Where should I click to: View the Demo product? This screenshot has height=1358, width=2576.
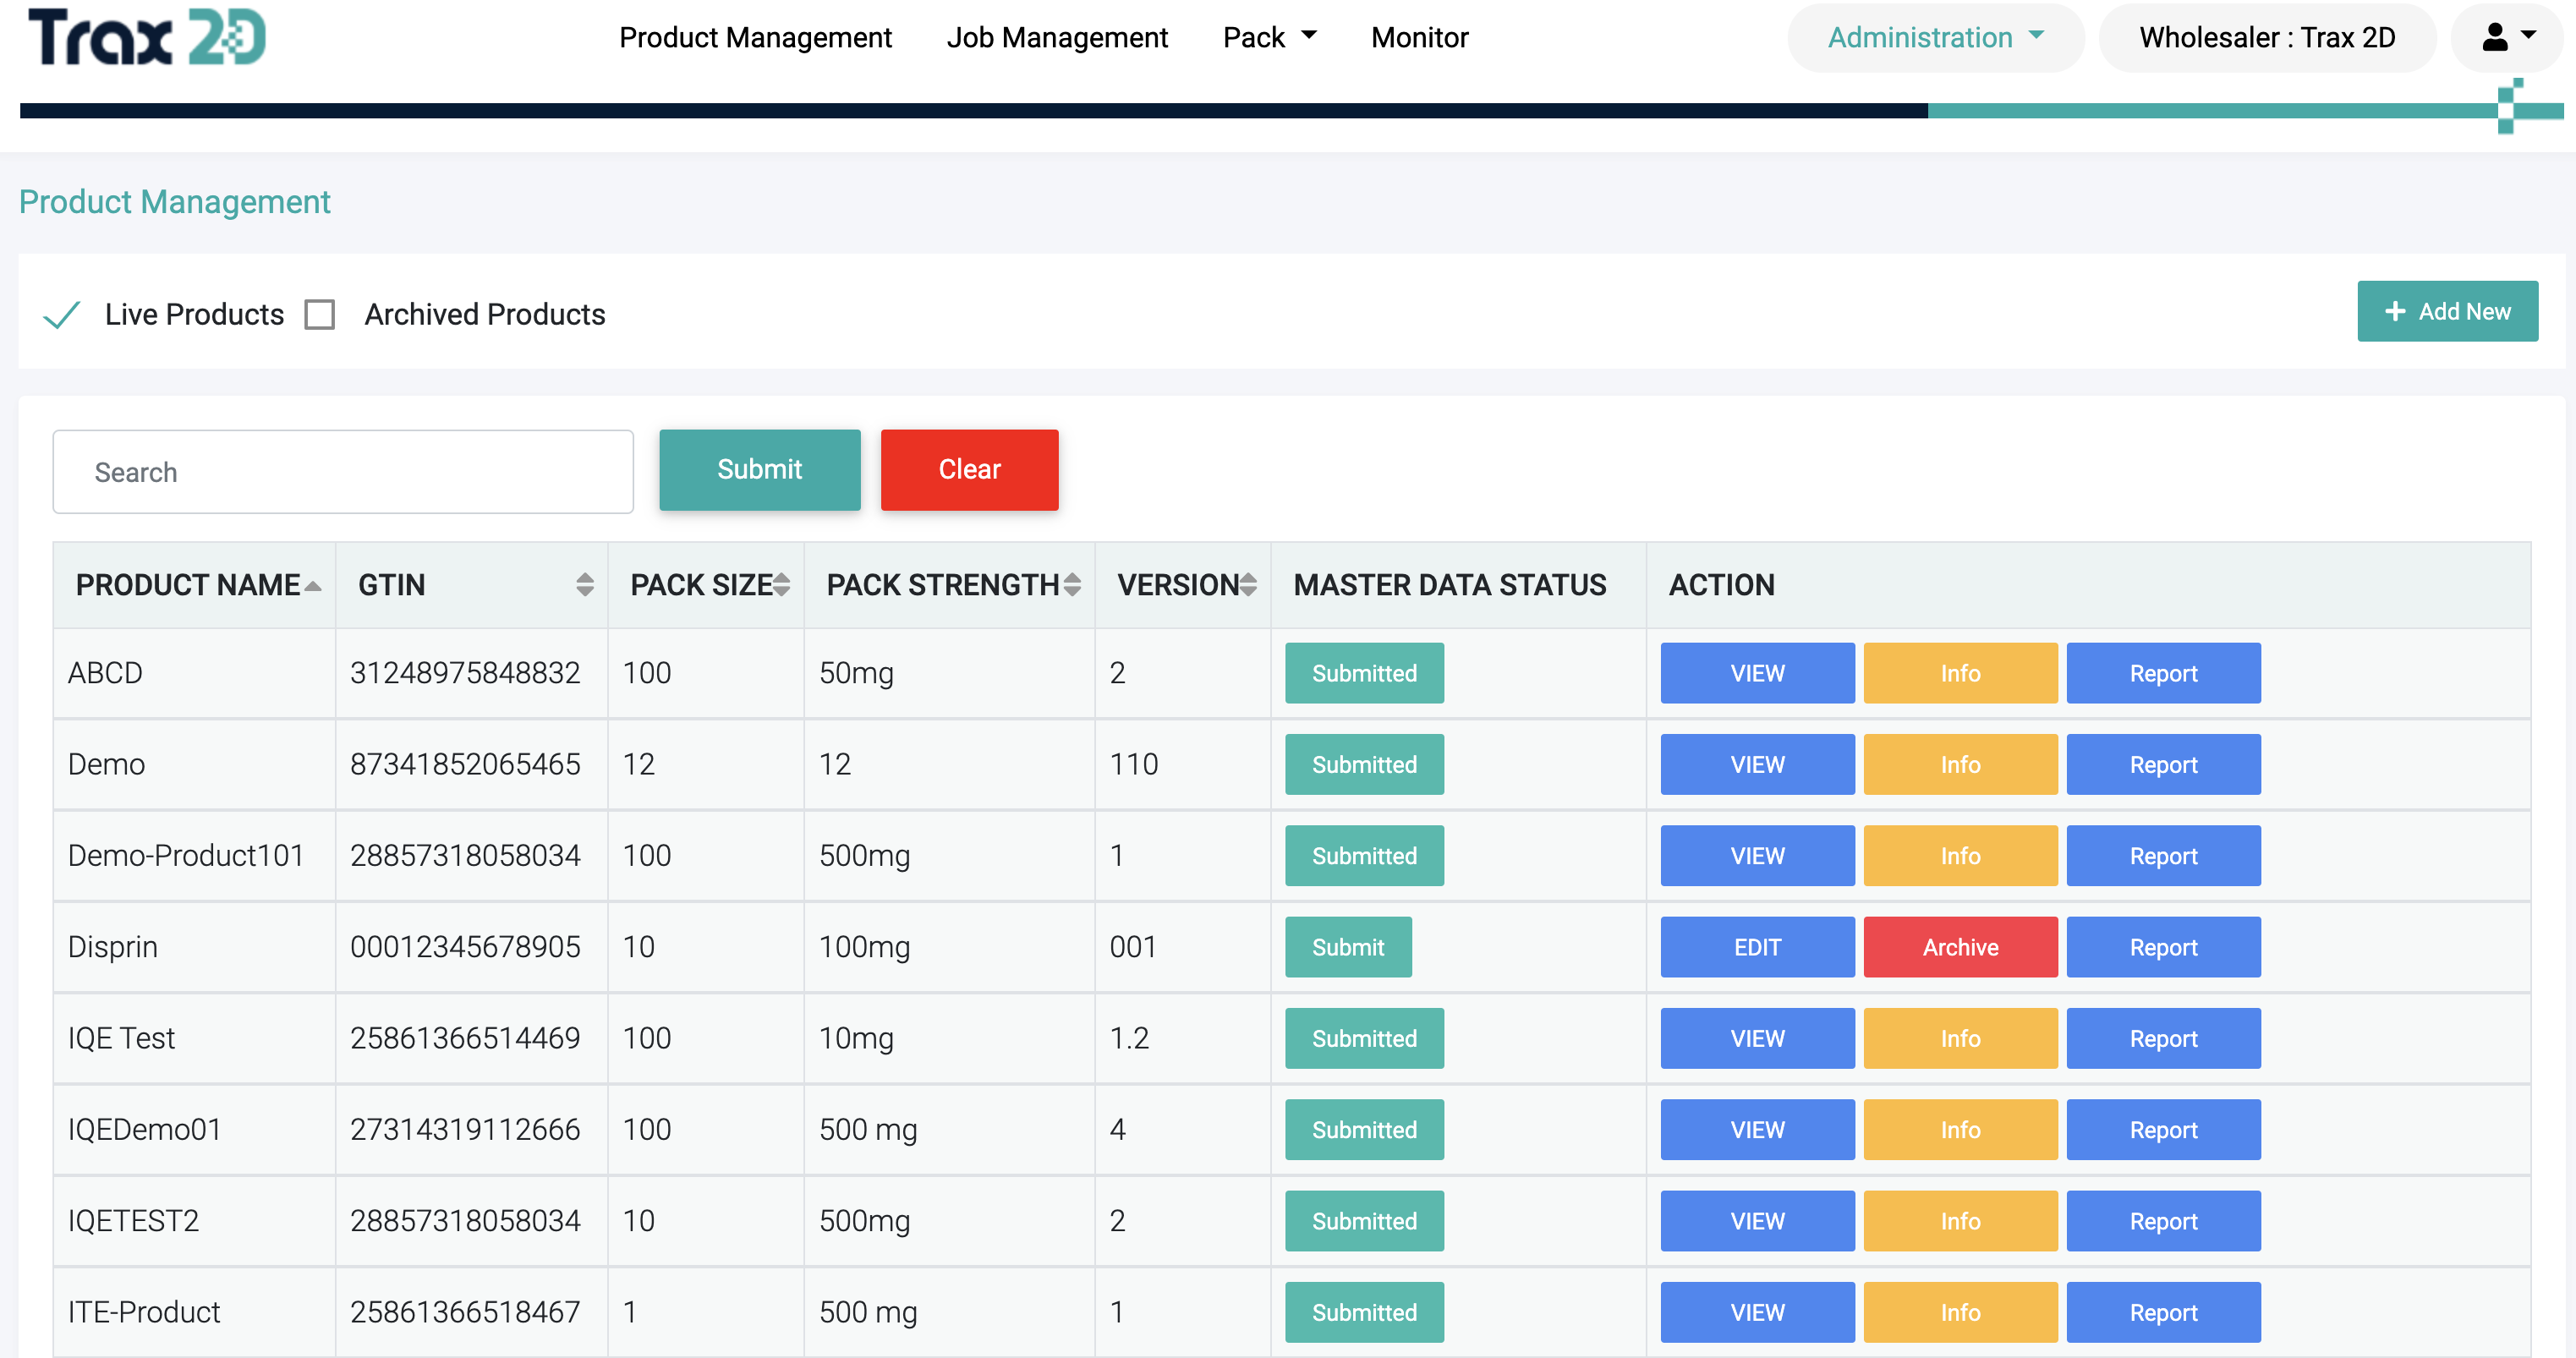(1757, 764)
